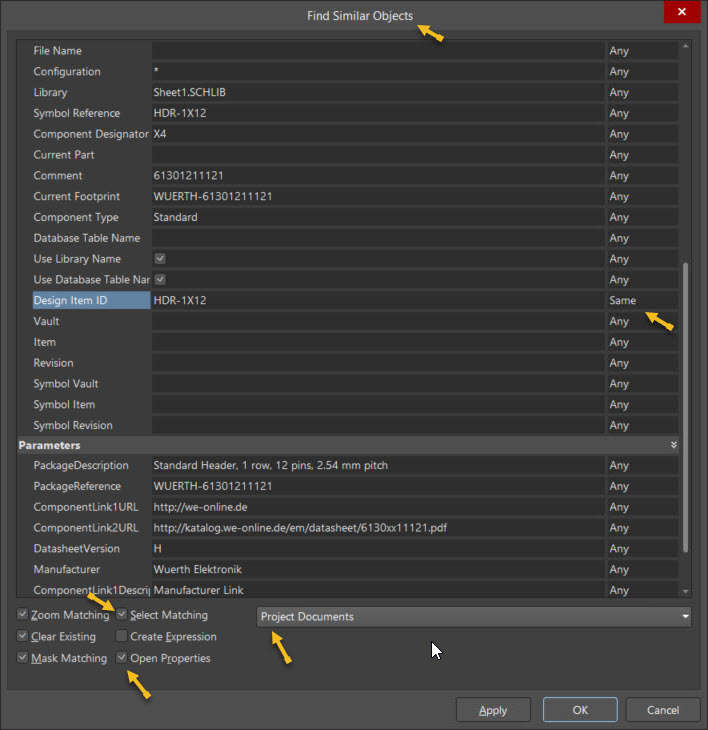
Task: Click Manufacturer value Wuerth Elektronik
Action: [x=378, y=569]
